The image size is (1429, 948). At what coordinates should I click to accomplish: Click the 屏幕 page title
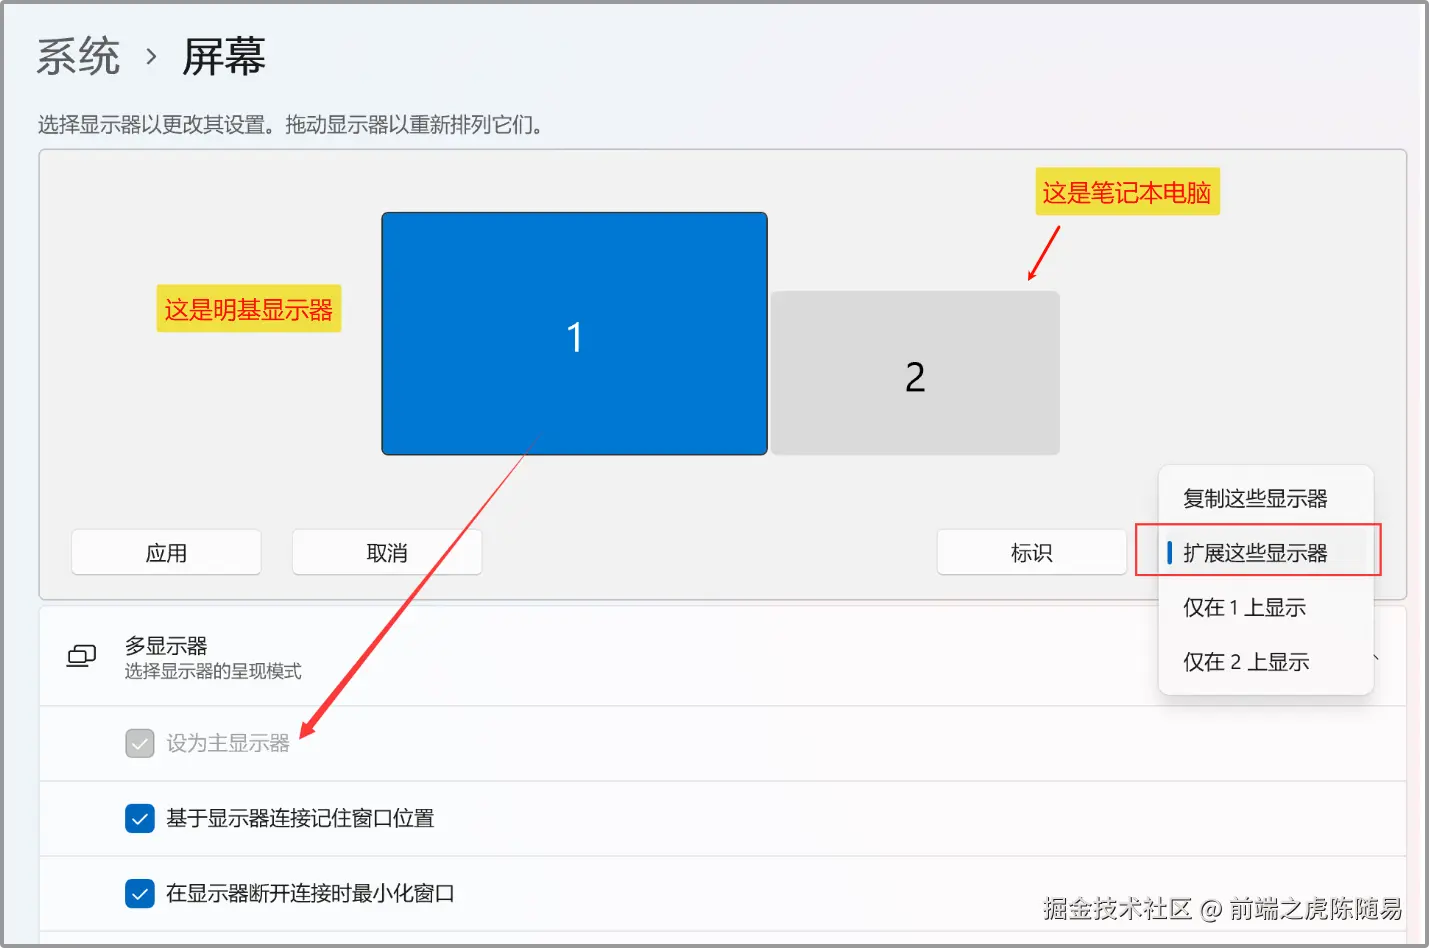224,57
